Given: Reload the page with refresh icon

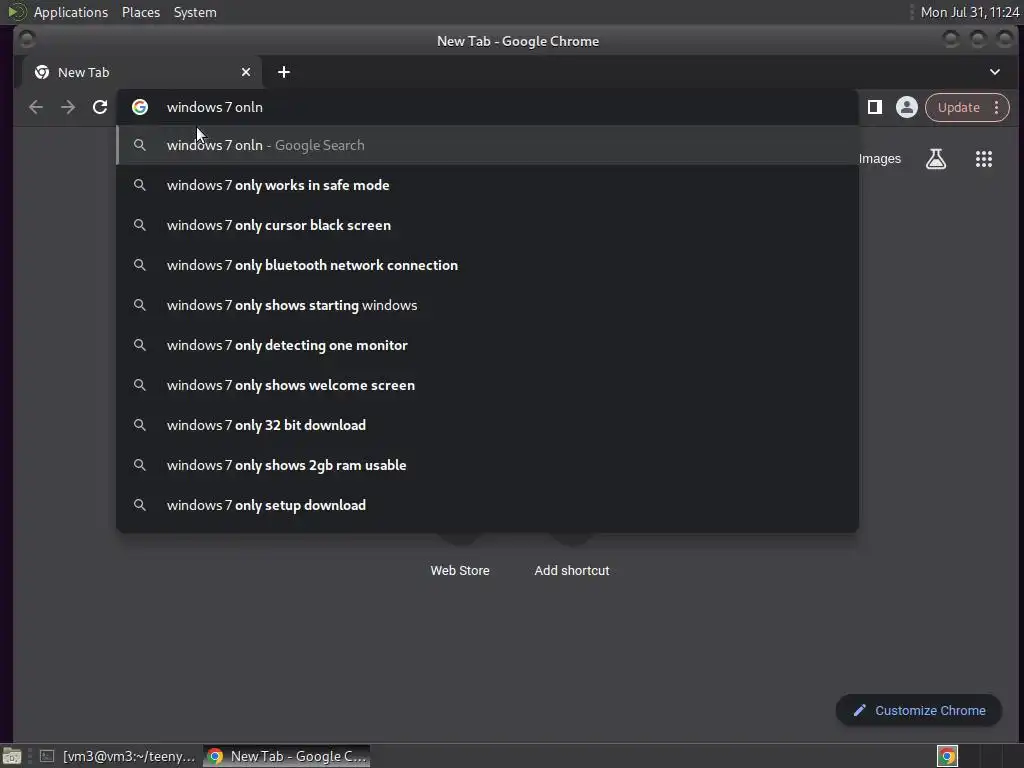Looking at the screenshot, I should 100,107.
